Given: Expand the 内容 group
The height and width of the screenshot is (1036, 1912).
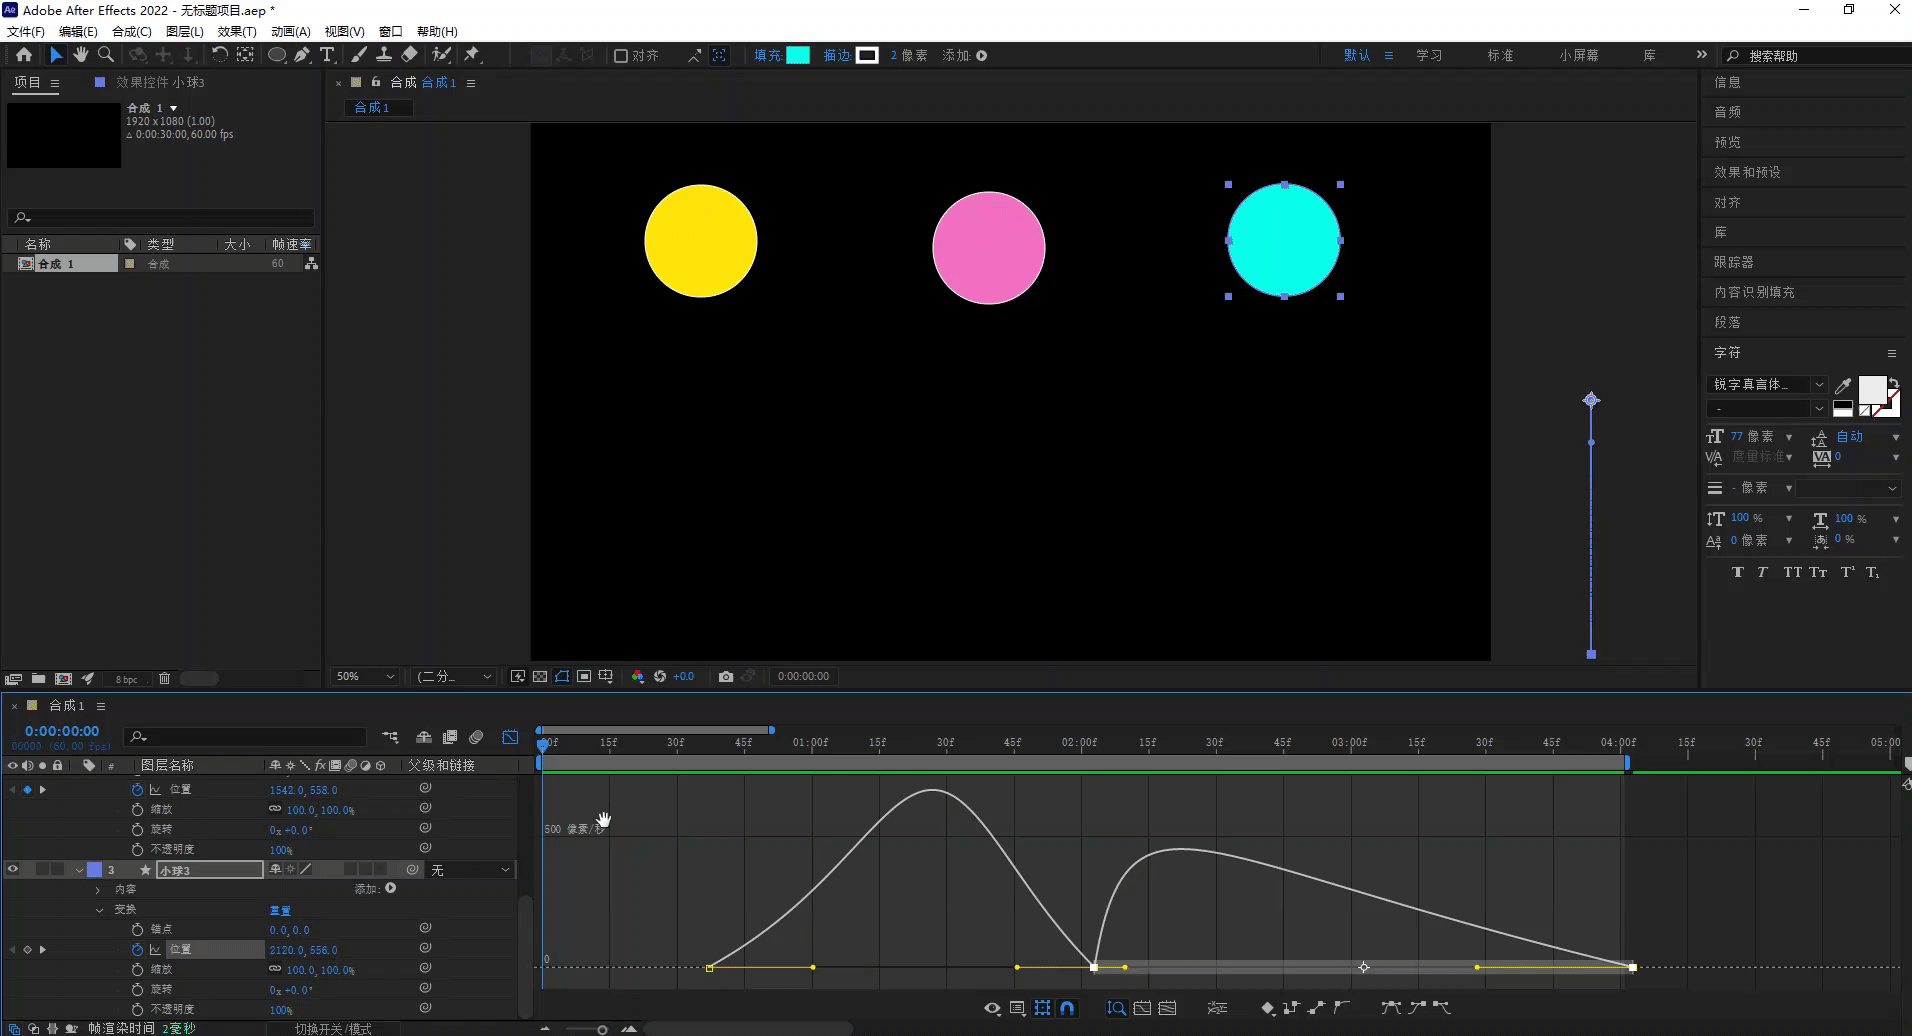Looking at the screenshot, I should 98,889.
